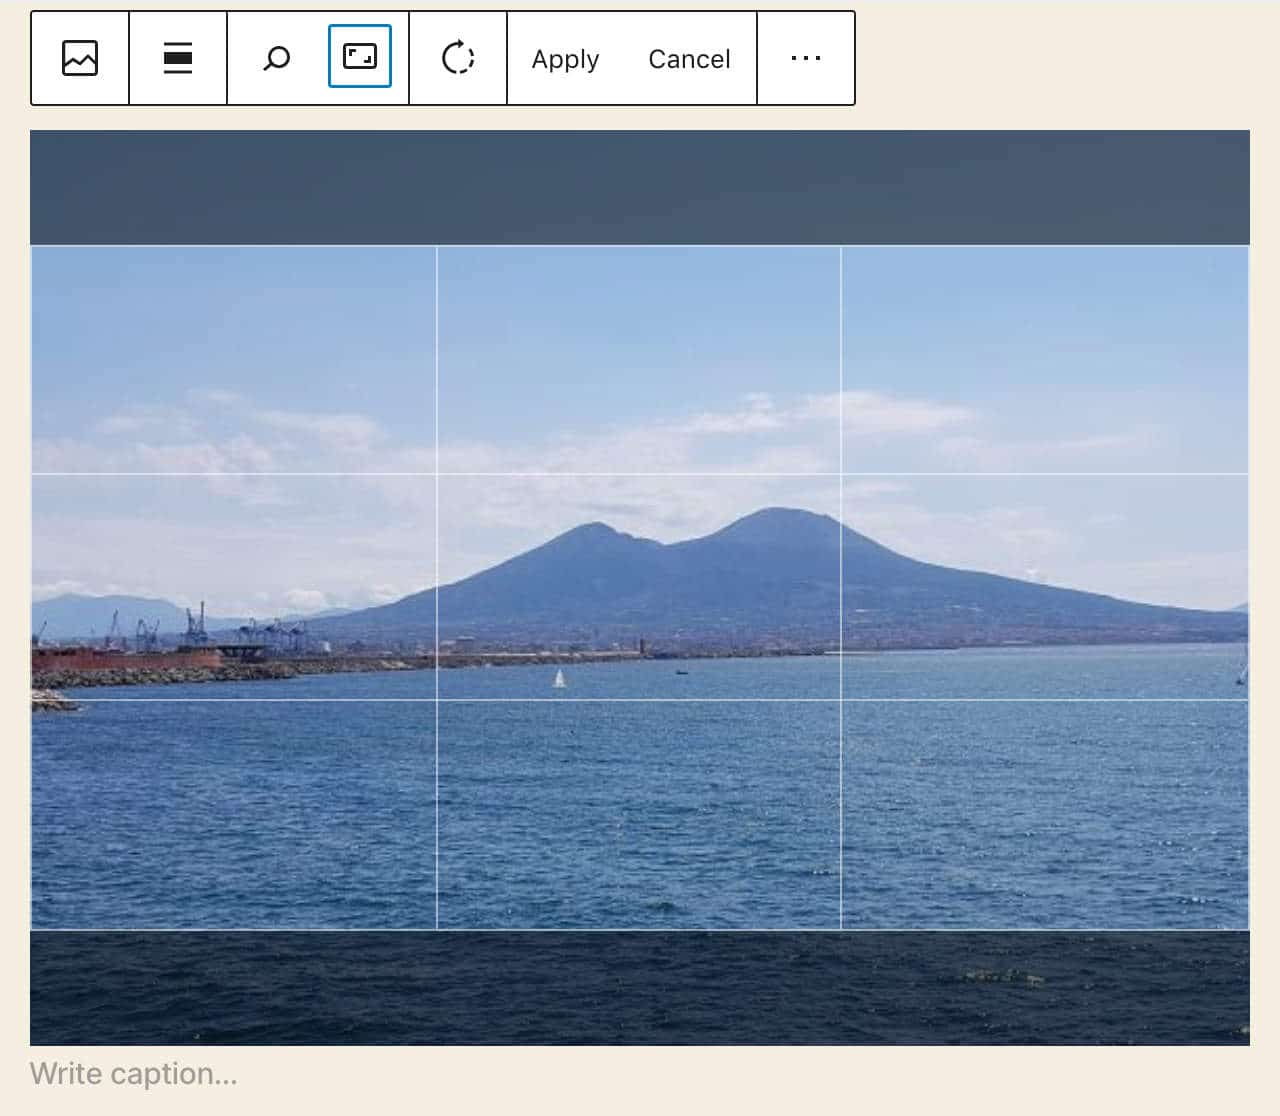Cancel the image editing
This screenshot has width=1280, height=1116.
tap(689, 58)
